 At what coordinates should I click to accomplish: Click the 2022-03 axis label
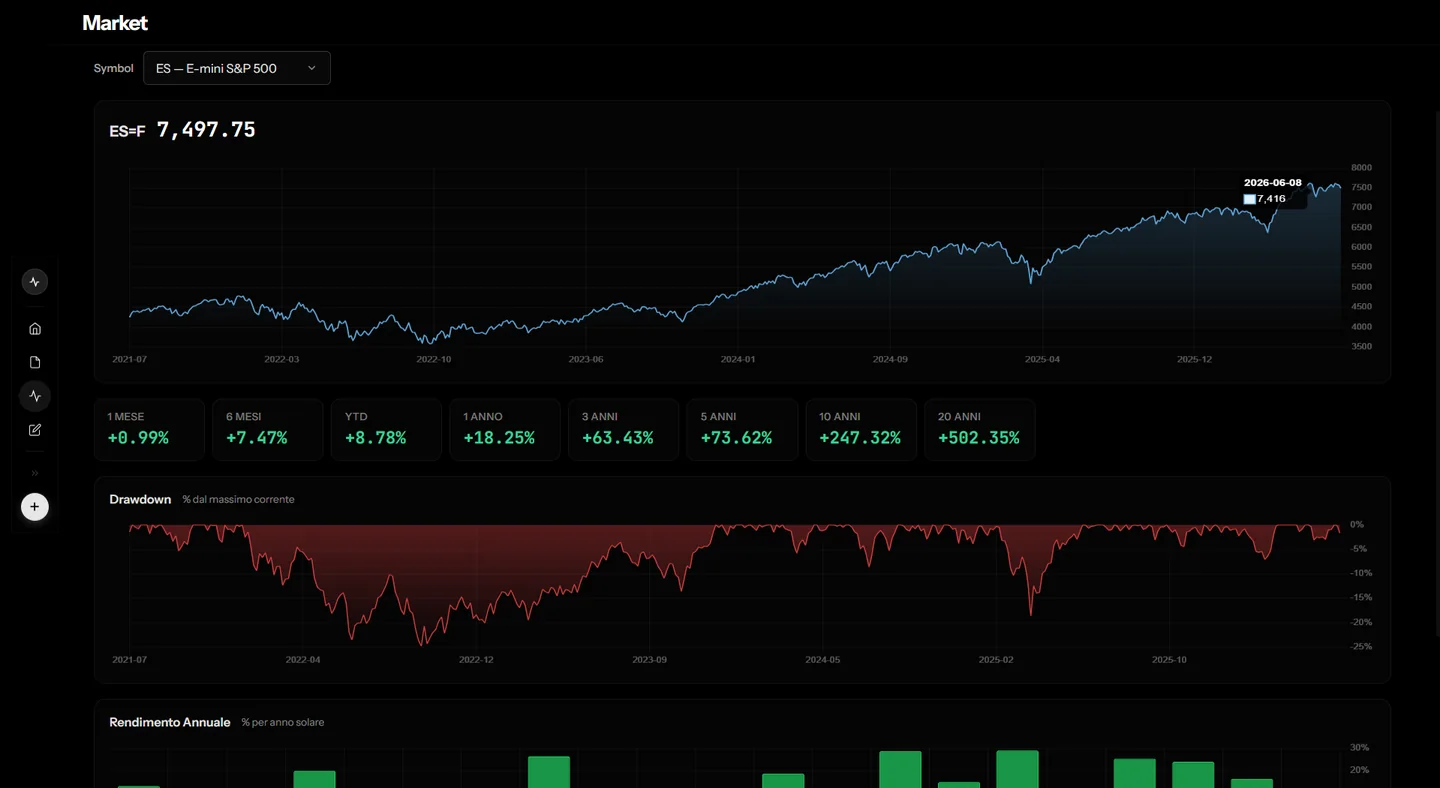pyautogui.click(x=282, y=359)
